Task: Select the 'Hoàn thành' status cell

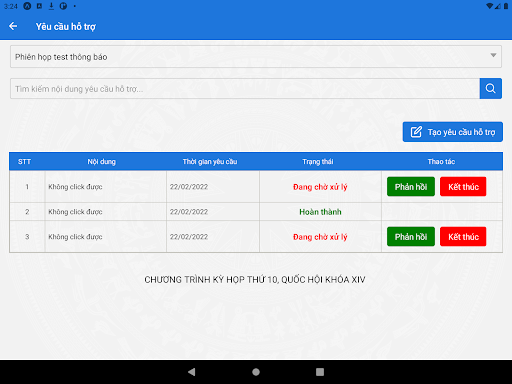Action: pos(320,212)
